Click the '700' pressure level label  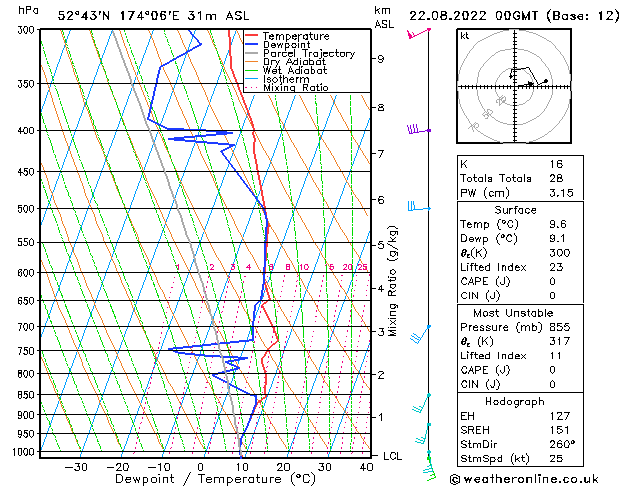point(28,327)
